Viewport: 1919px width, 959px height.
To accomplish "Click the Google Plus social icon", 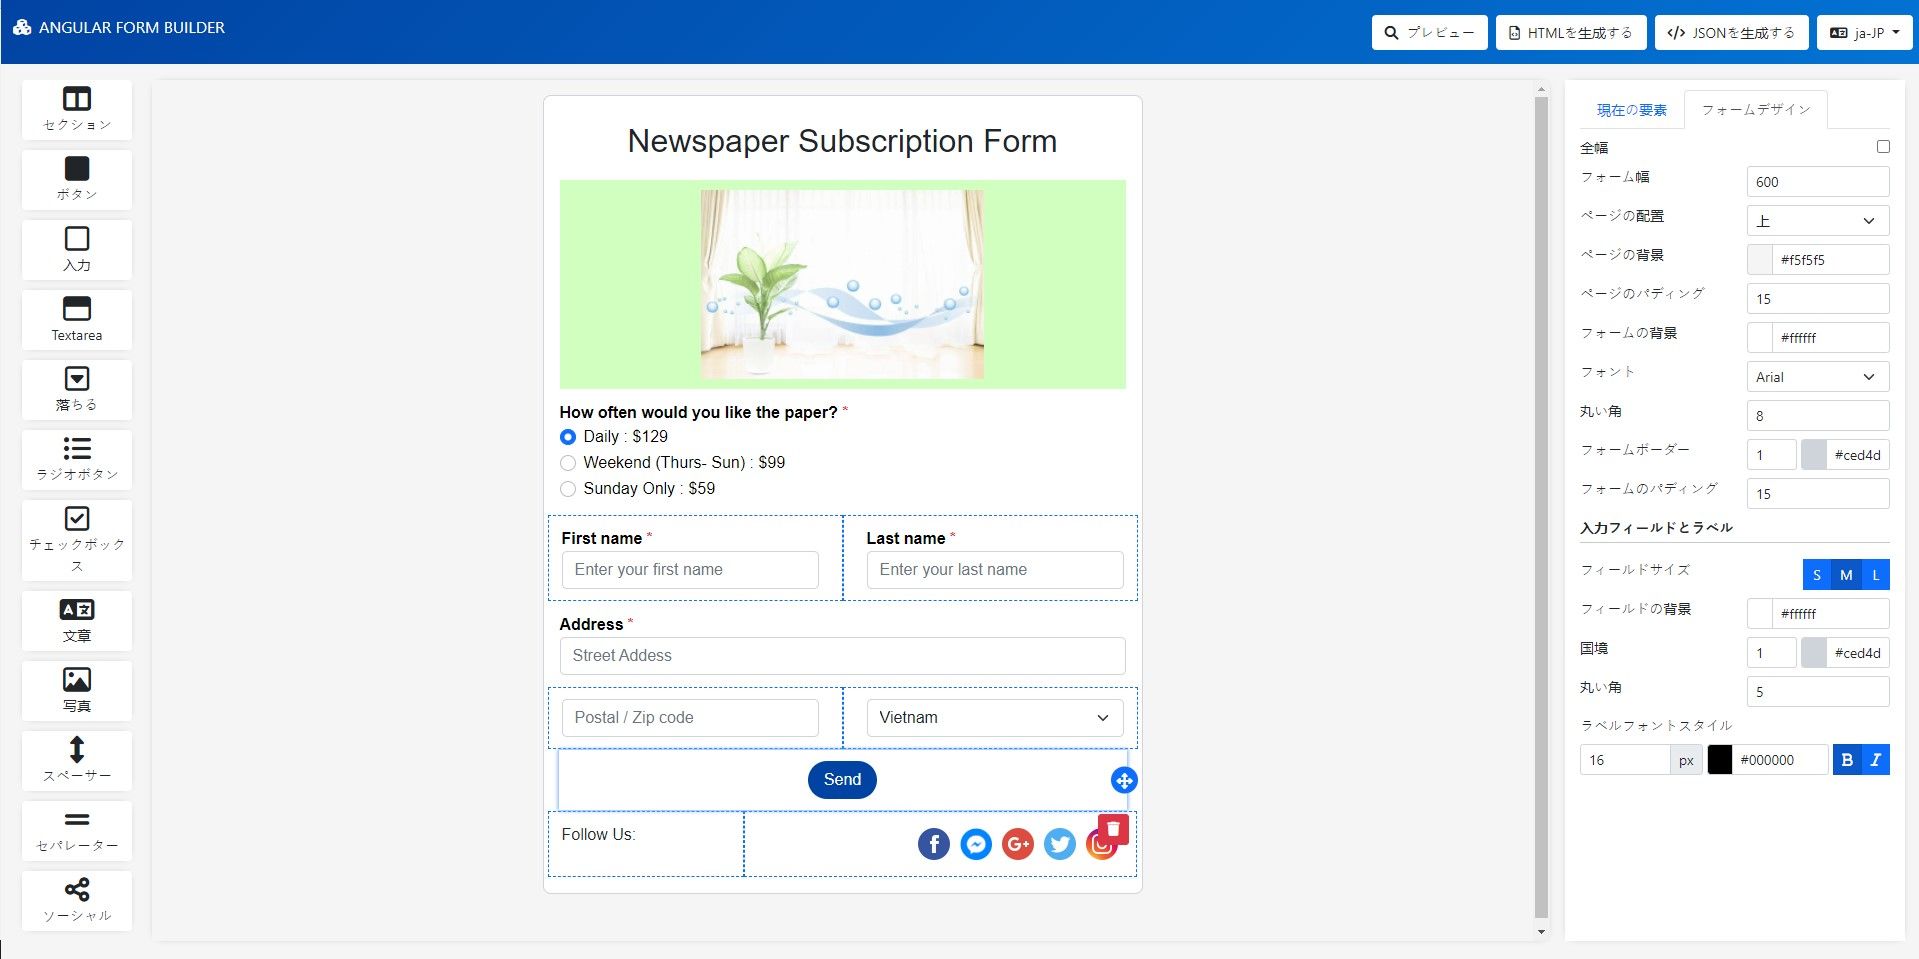I will coord(1018,844).
